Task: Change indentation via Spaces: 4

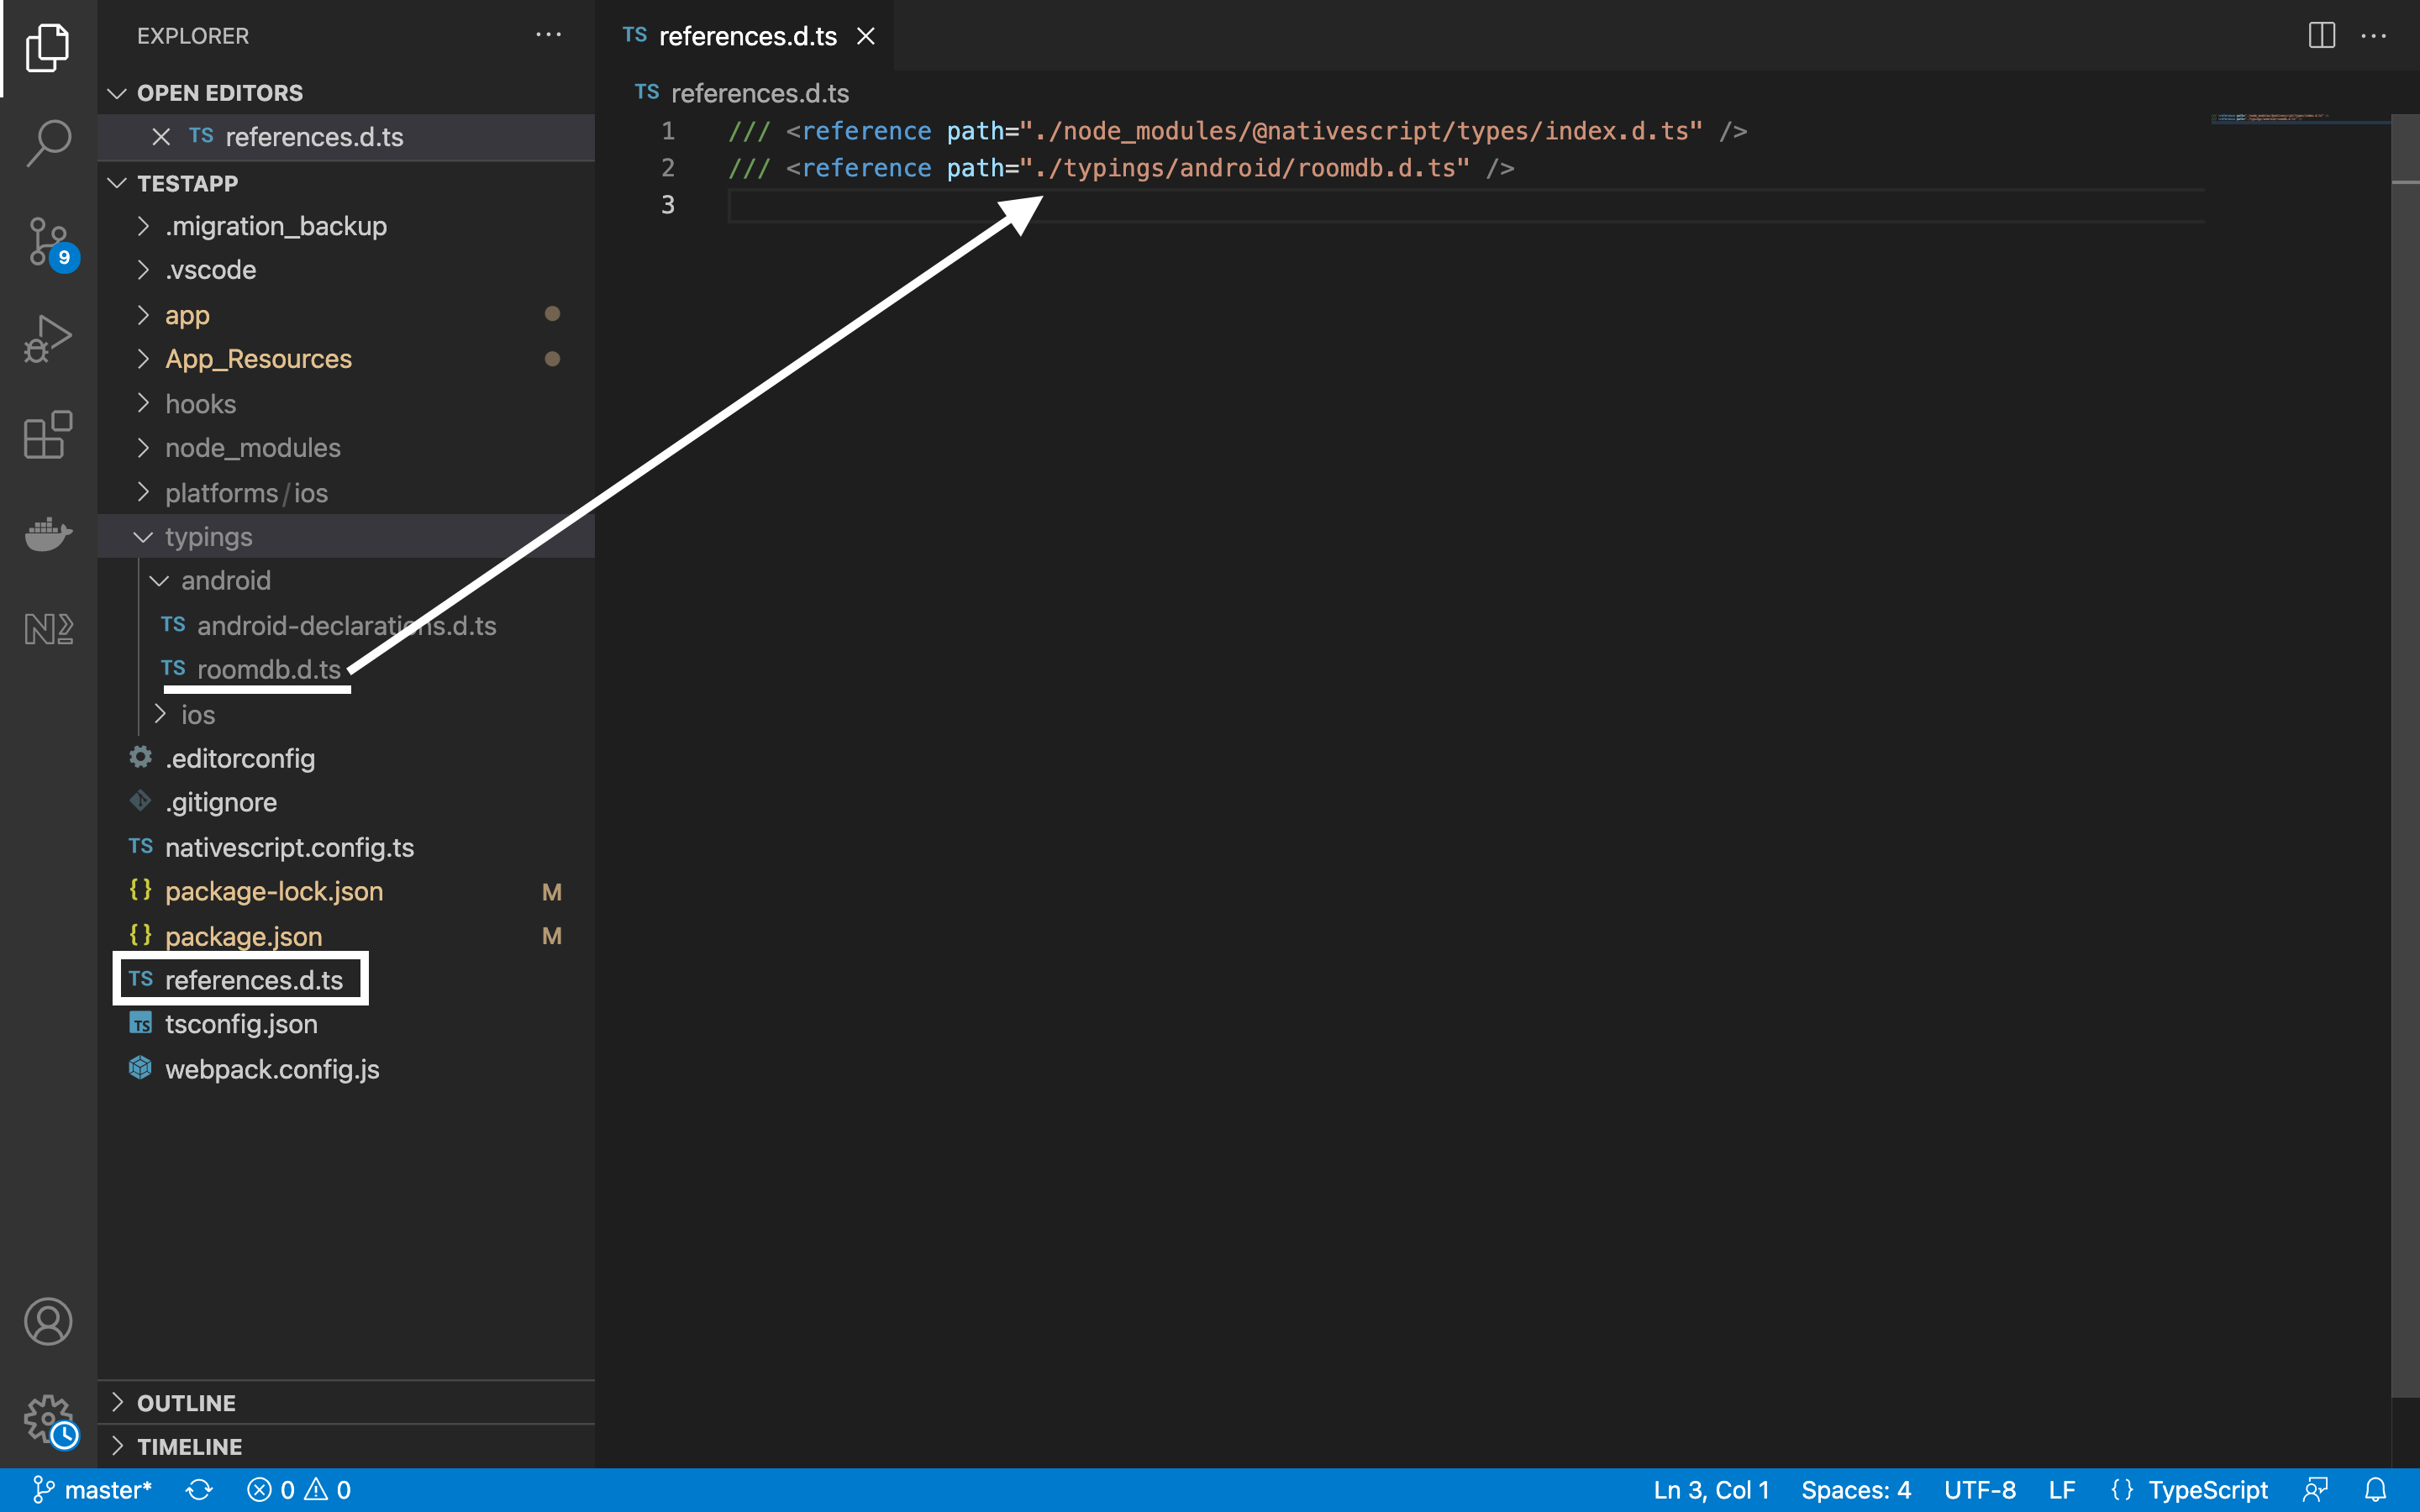Action: (x=1856, y=1490)
